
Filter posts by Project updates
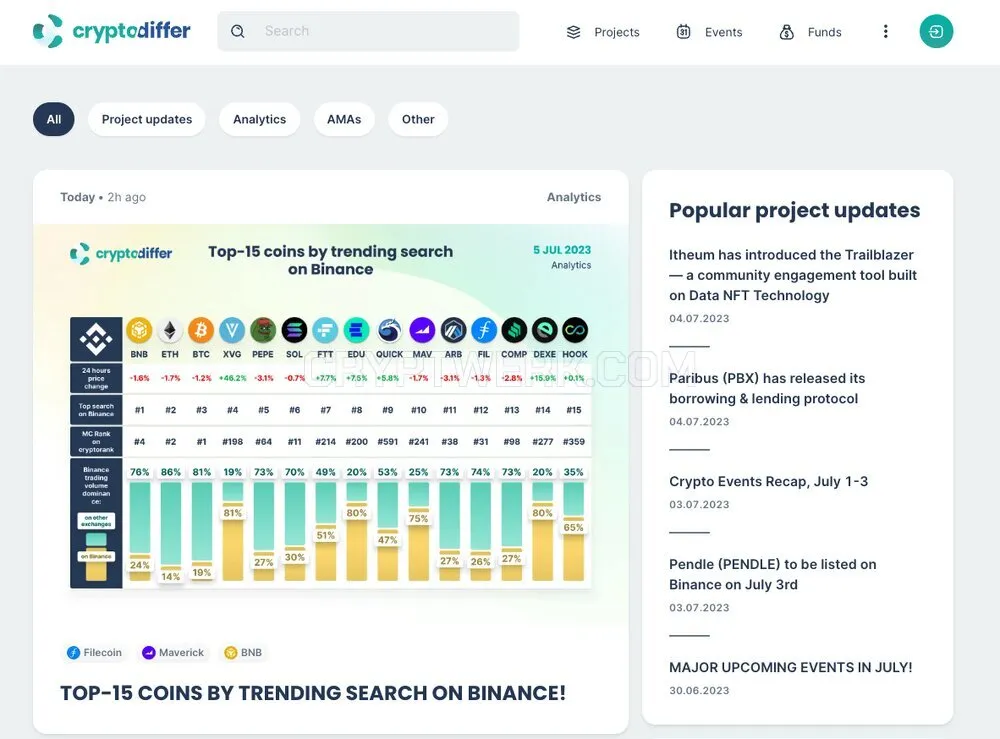[x=147, y=119]
